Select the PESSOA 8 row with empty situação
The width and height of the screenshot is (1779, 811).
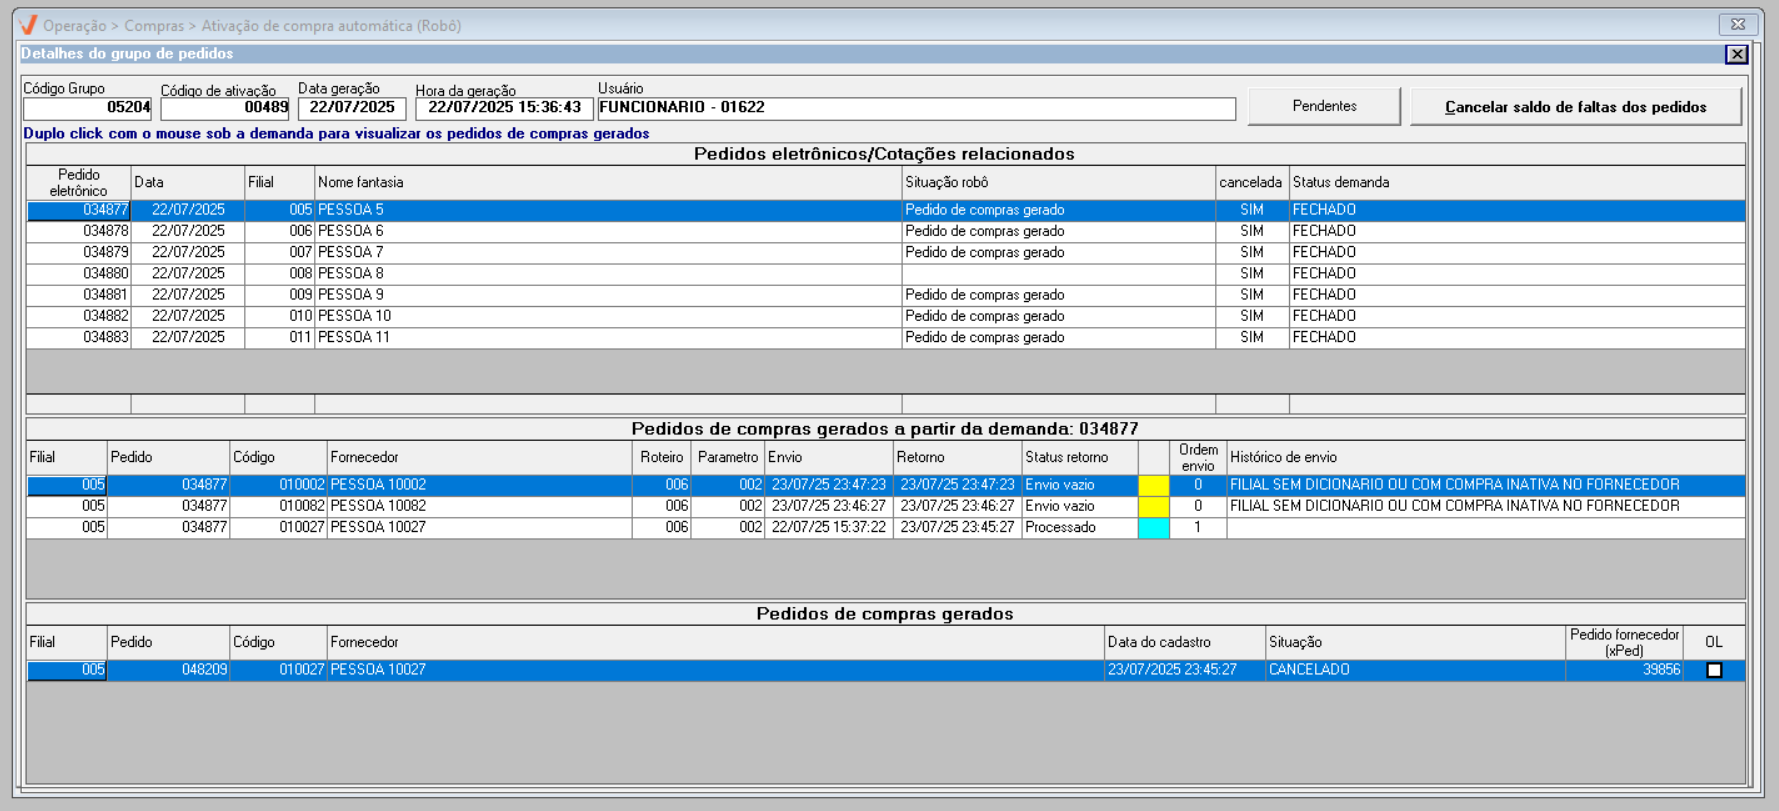pos(600,274)
